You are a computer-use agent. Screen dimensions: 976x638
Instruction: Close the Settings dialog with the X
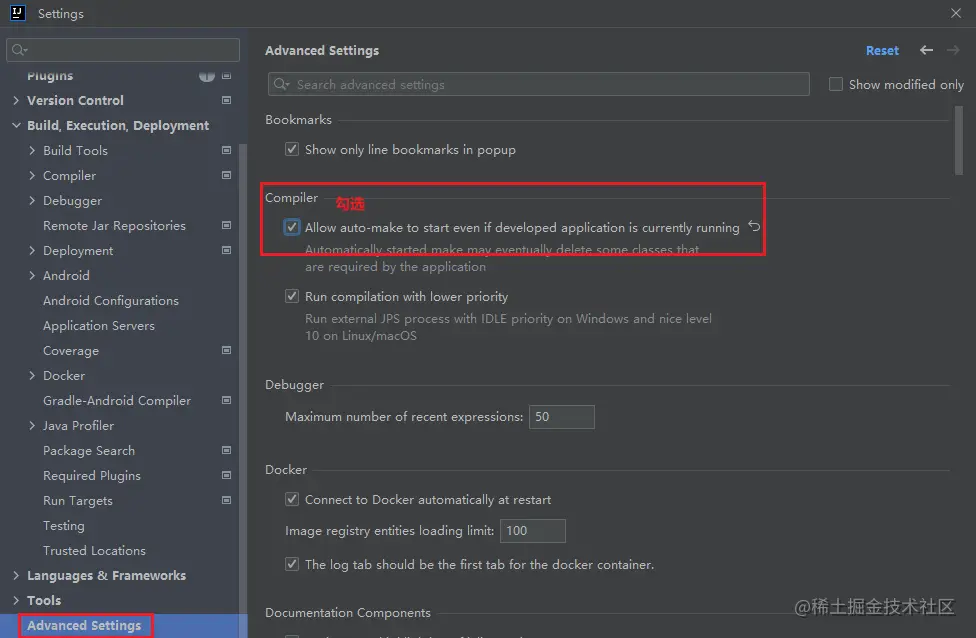click(x=956, y=13)
